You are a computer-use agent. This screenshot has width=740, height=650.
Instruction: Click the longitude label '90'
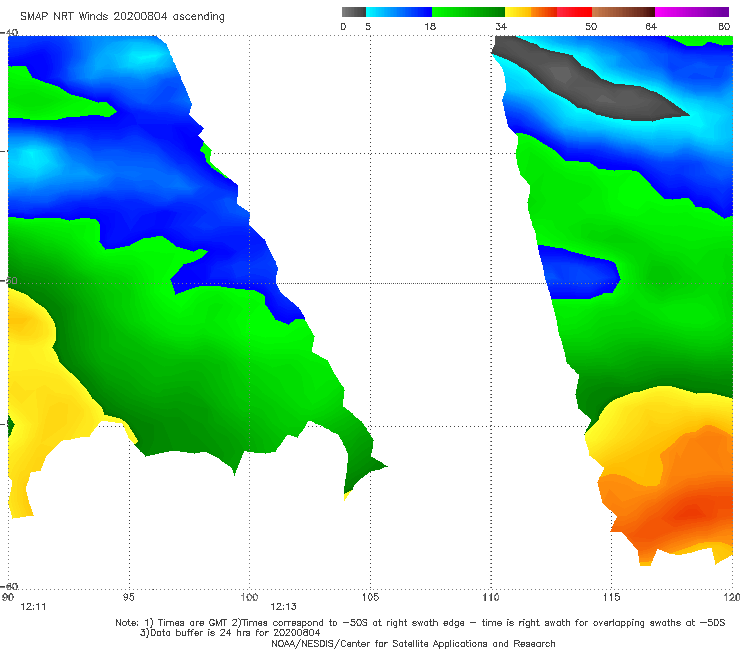(8, 598)
